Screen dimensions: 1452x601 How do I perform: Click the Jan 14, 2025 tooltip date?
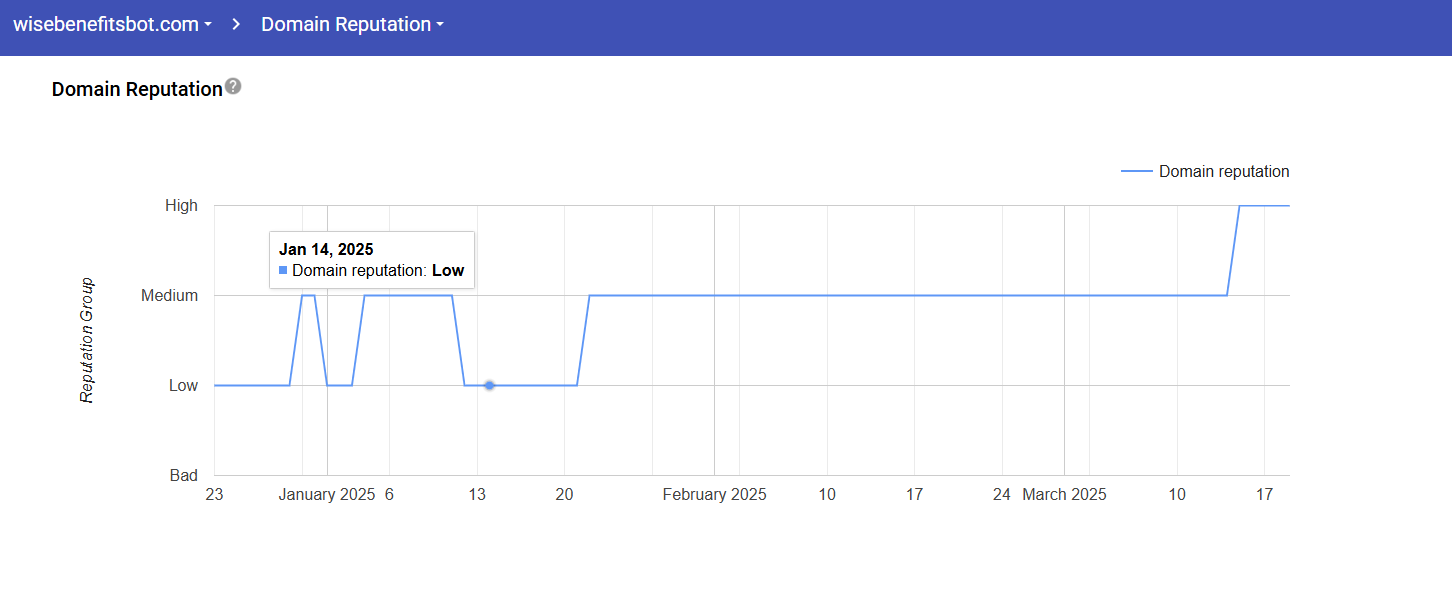pos(325,250)
